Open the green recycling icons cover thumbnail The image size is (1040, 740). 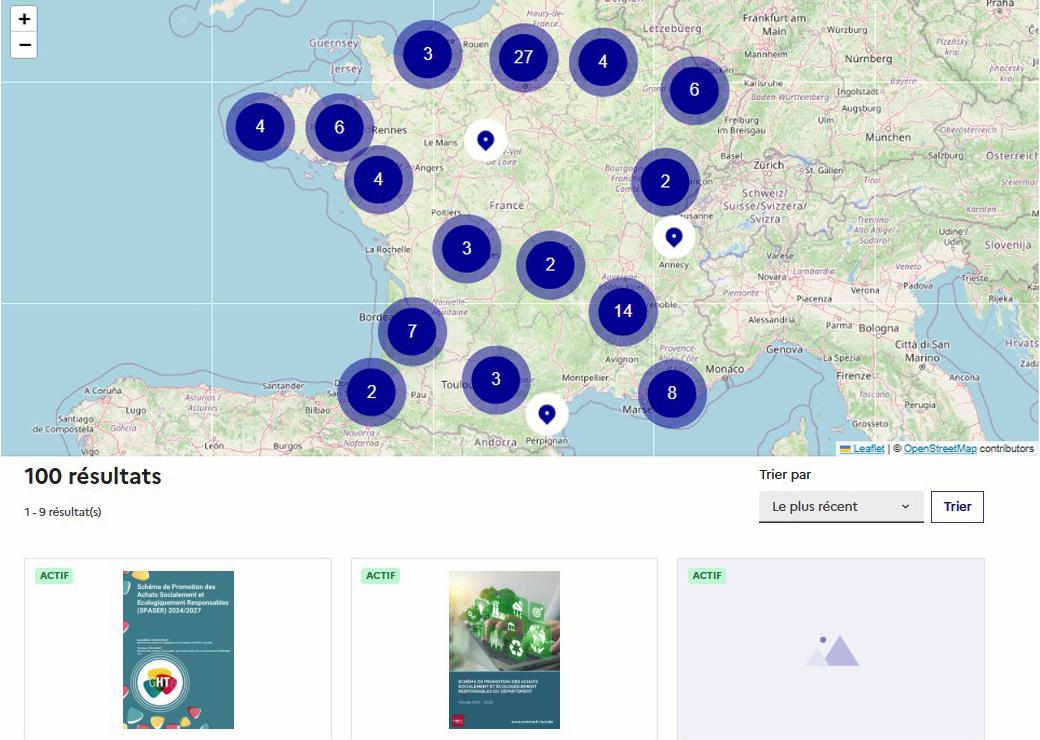504,650
